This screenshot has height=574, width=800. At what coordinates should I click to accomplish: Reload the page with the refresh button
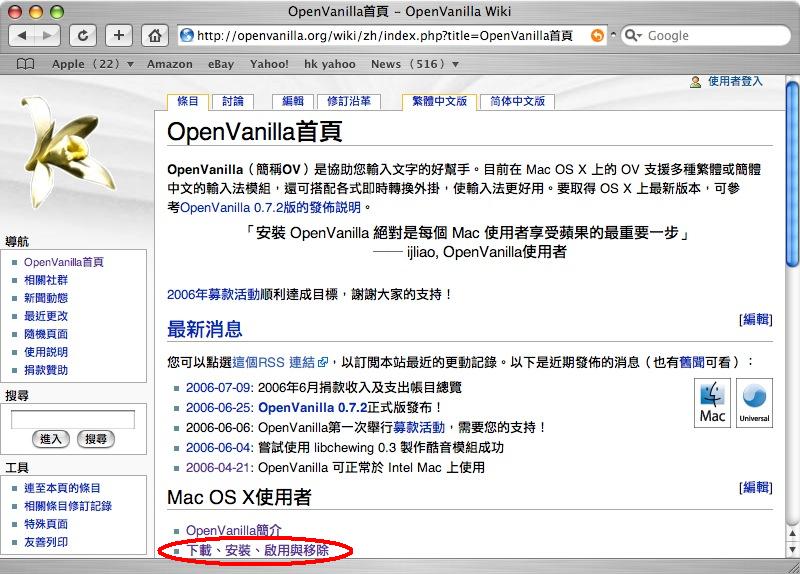pyautogui.click(x=83, y=35)
